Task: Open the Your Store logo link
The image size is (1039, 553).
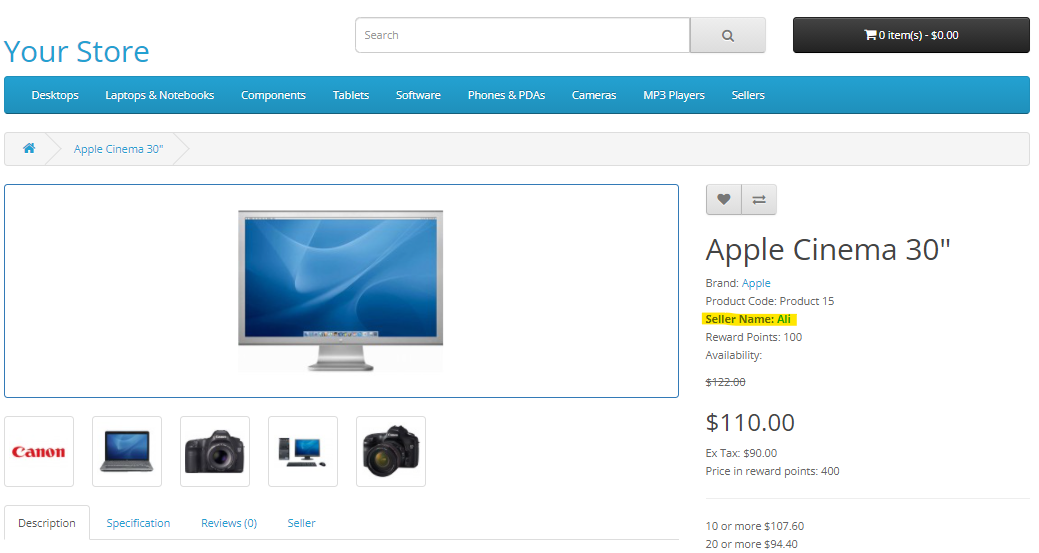Action: 77,51
